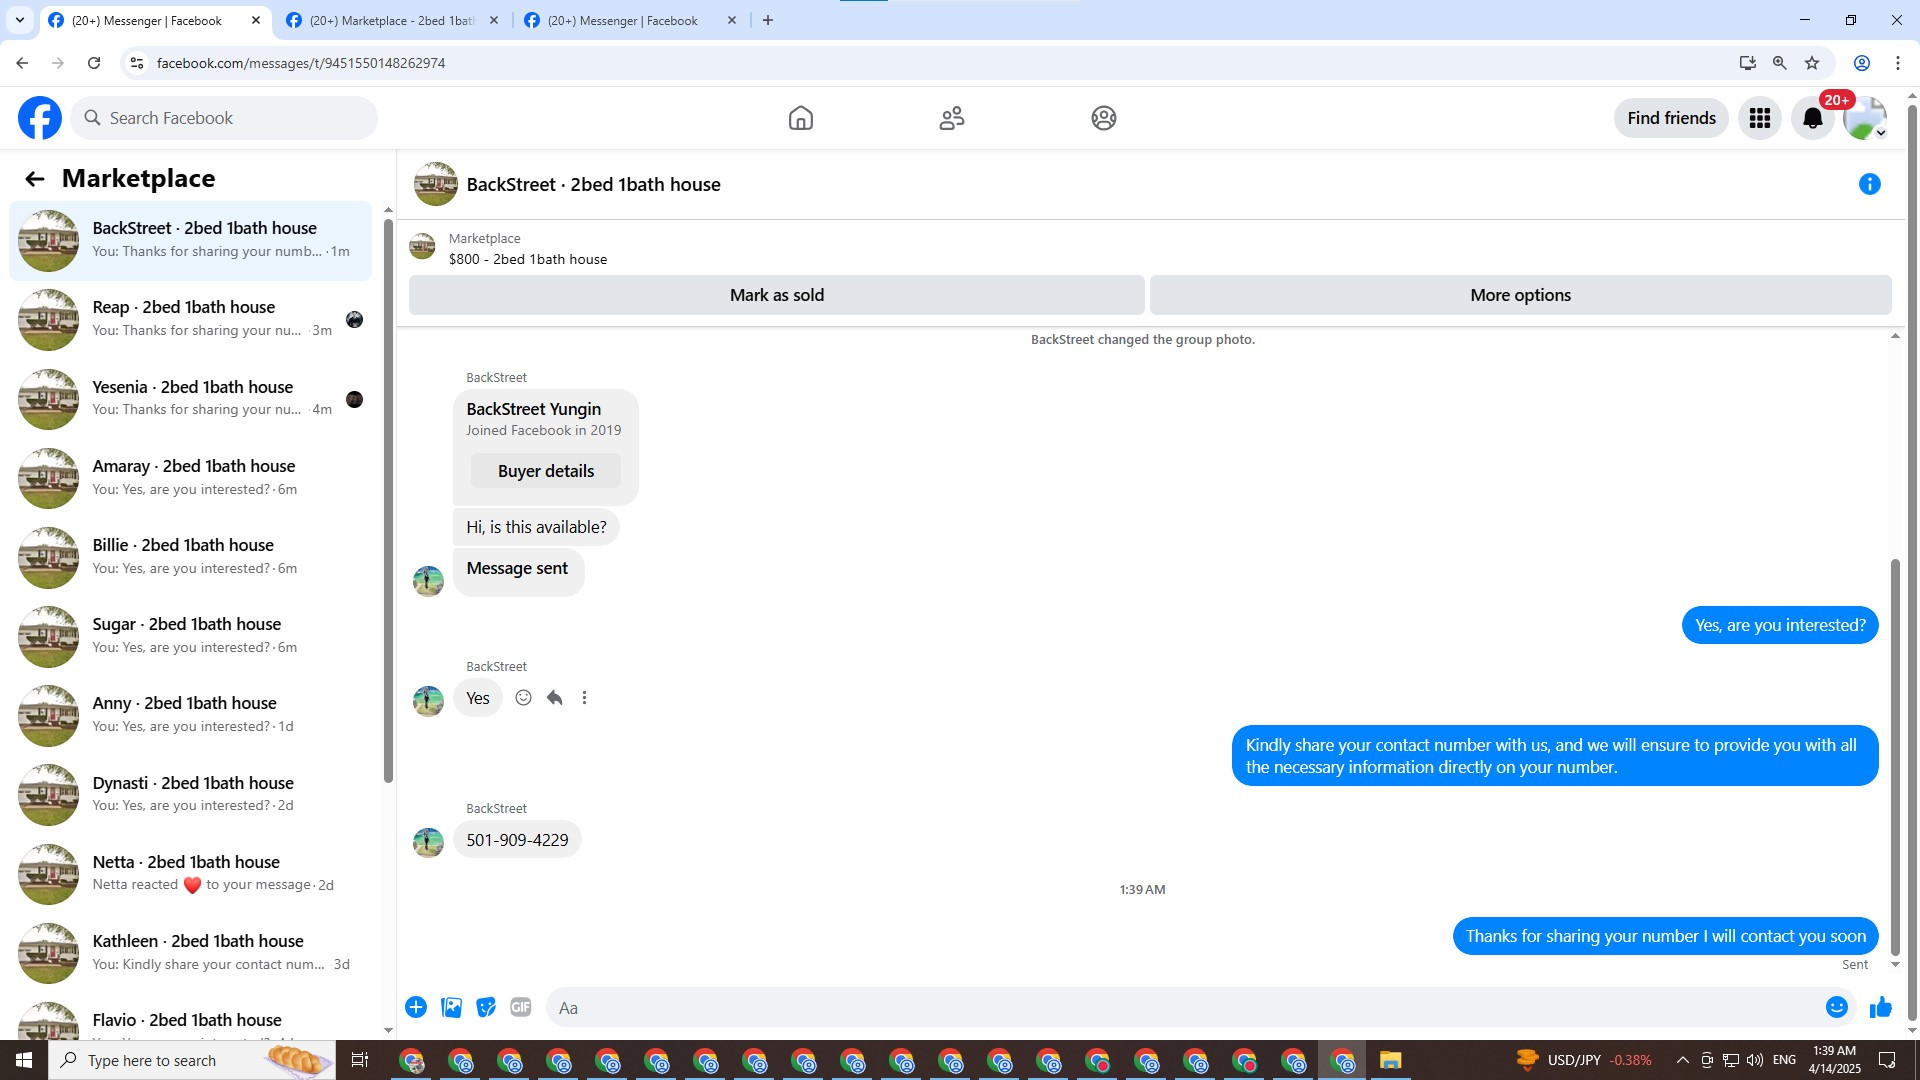The height and width of the screenshot is (1080, 1920).
Task: Go to the Facebook Home tab
Action: [x=800, y=118]
